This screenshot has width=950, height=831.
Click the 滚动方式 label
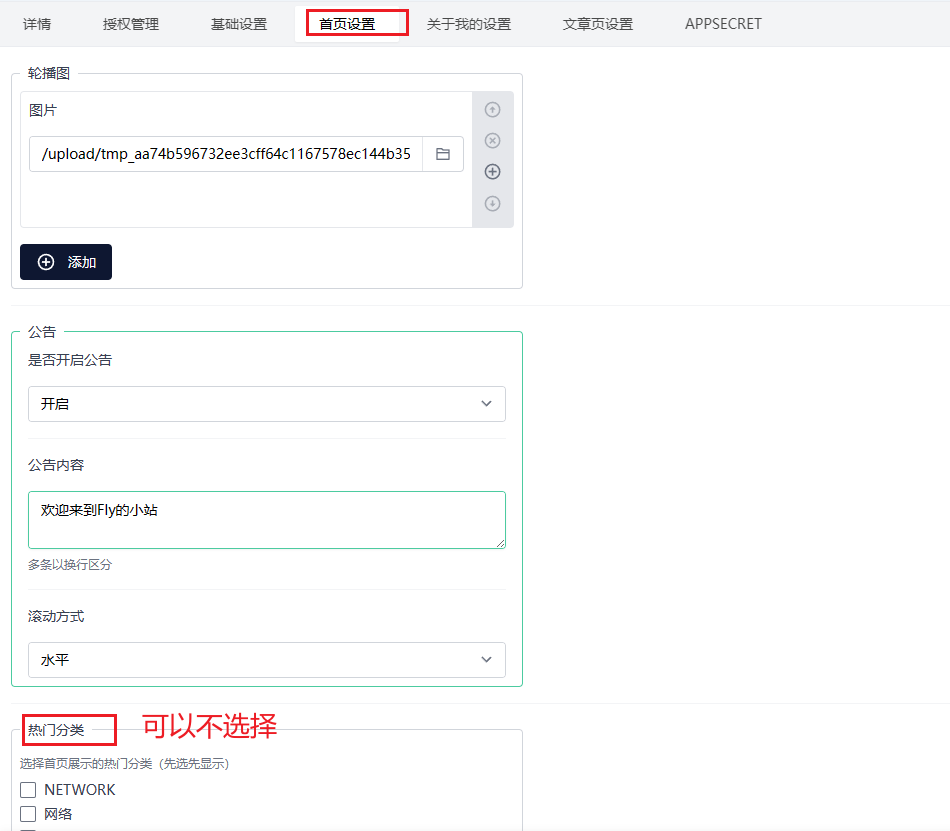[56, 617]
